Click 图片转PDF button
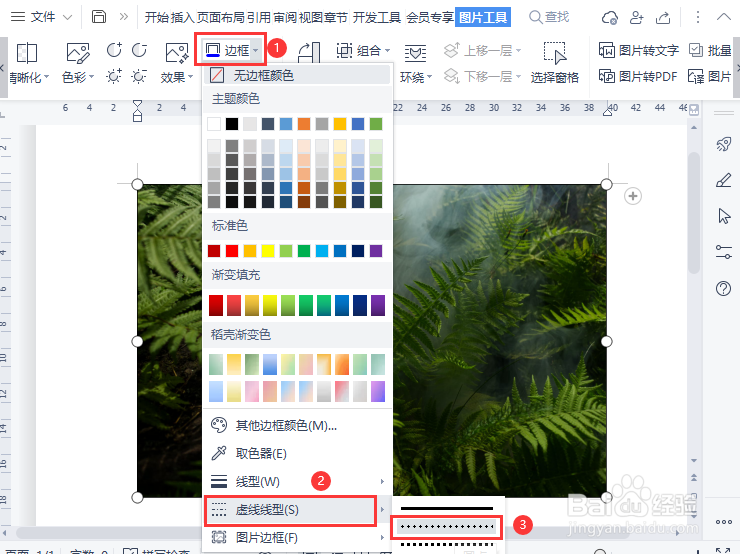This screenshot has width=740, height=554. click(x=638, y=76)
